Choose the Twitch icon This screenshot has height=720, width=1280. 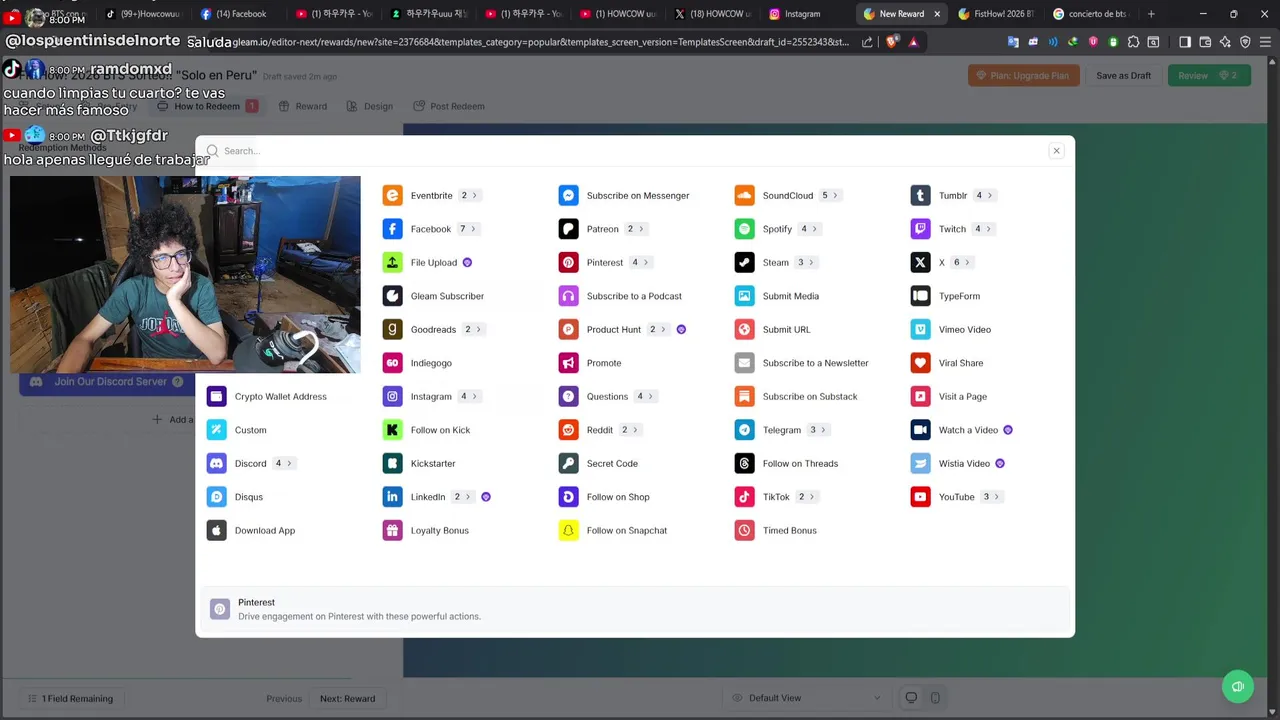[x=920, y=229]
